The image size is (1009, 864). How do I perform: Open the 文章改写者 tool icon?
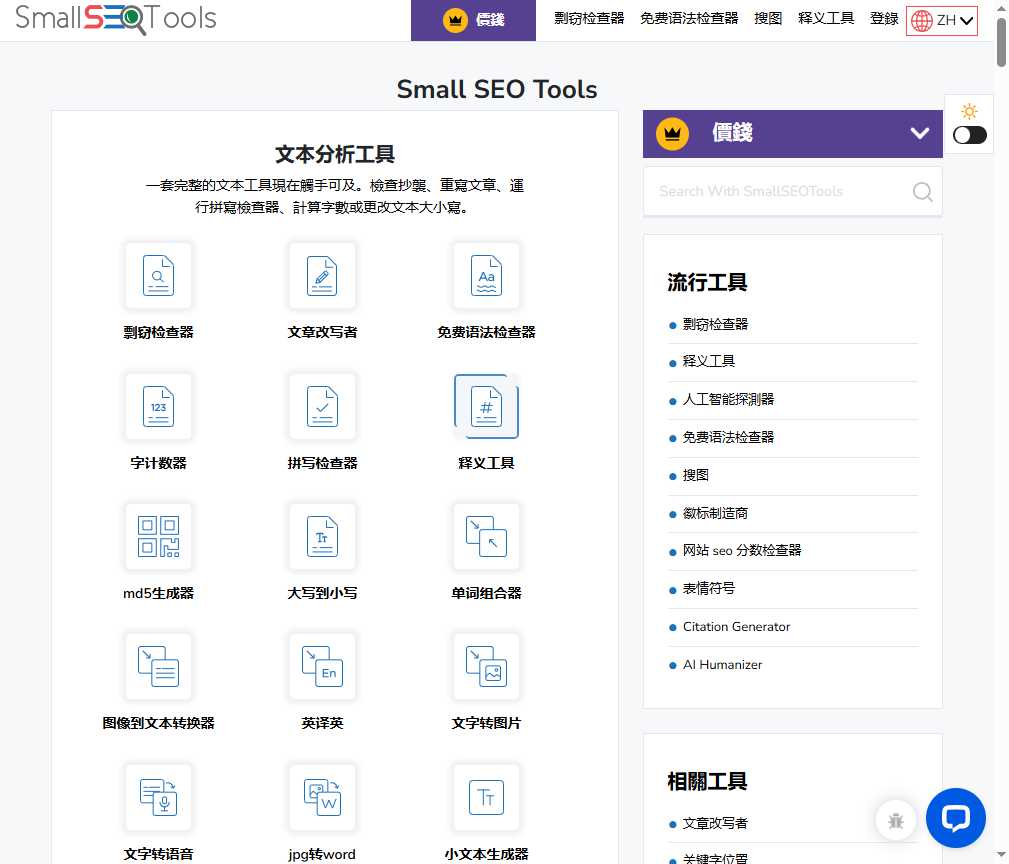(x=322, y=276)
